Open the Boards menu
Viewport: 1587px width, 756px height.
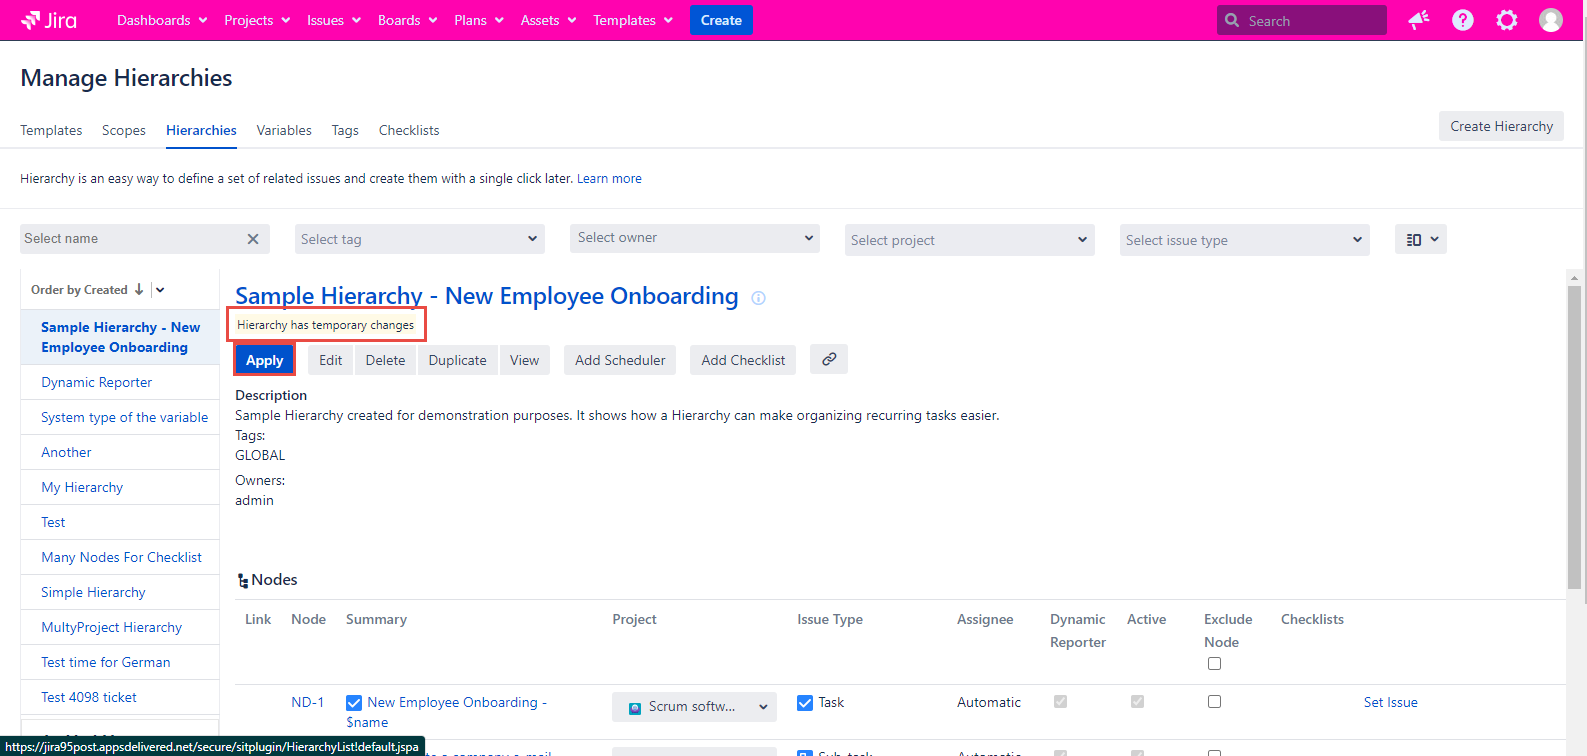click(x=407, y=20)
